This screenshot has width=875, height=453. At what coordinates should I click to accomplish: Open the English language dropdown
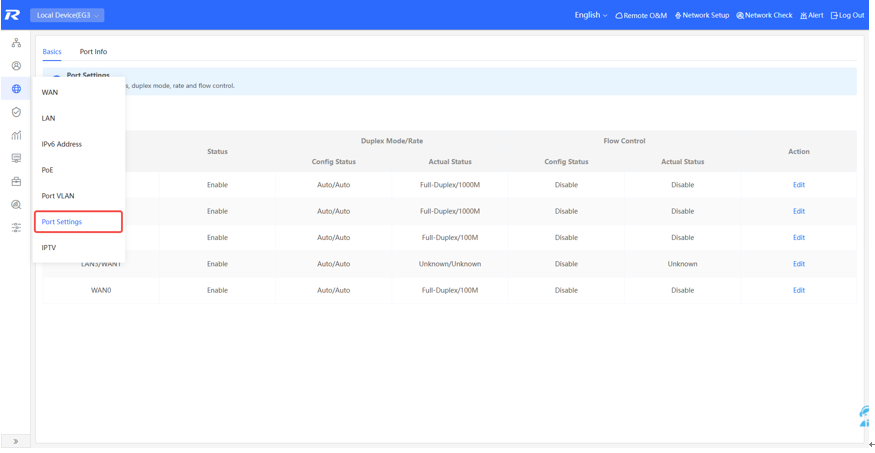(x=591, y=15)
